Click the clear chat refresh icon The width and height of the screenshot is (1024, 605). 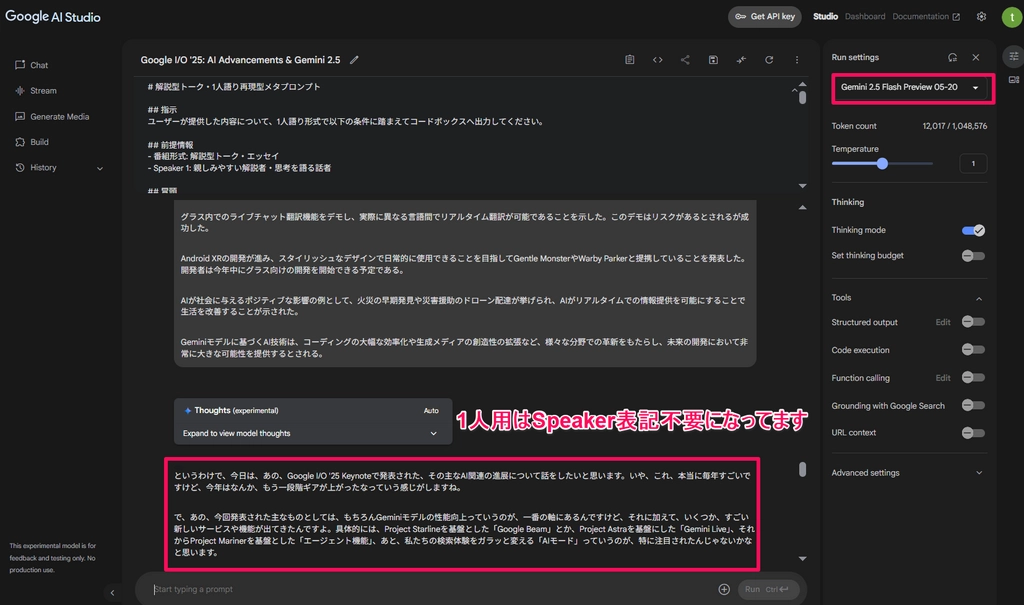[769, 60]
